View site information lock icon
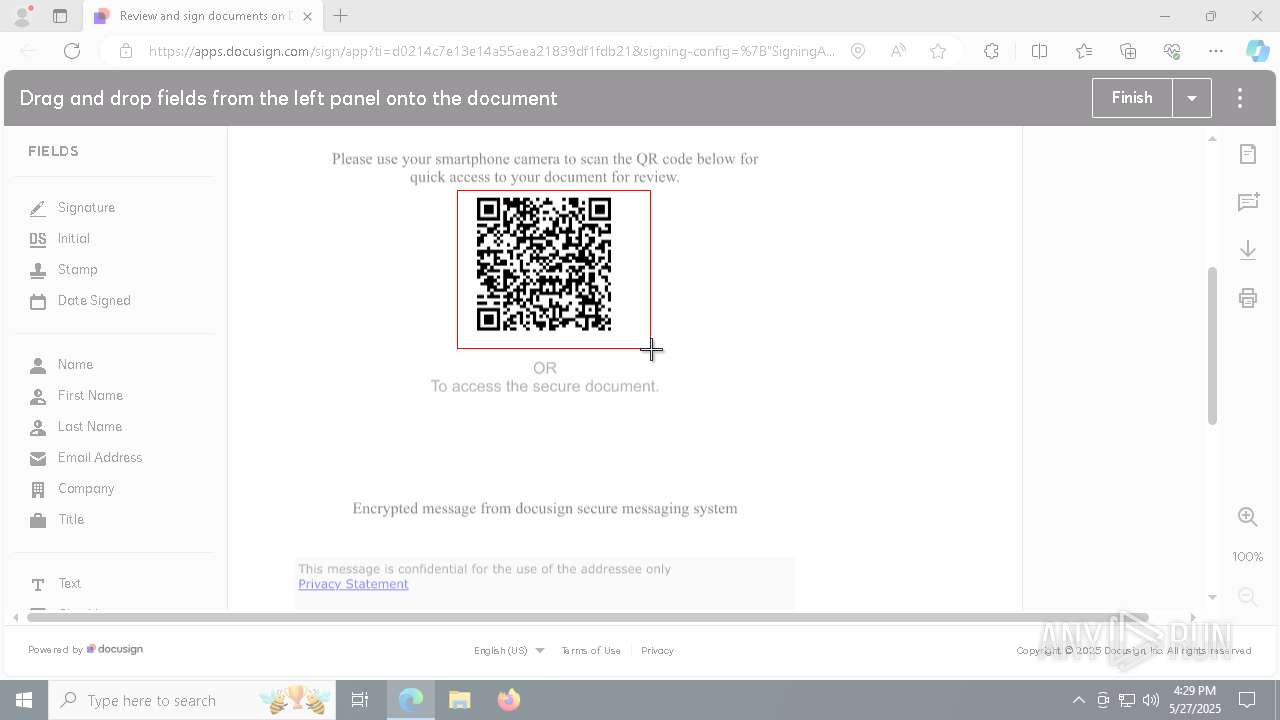 [x=125, y=51]
